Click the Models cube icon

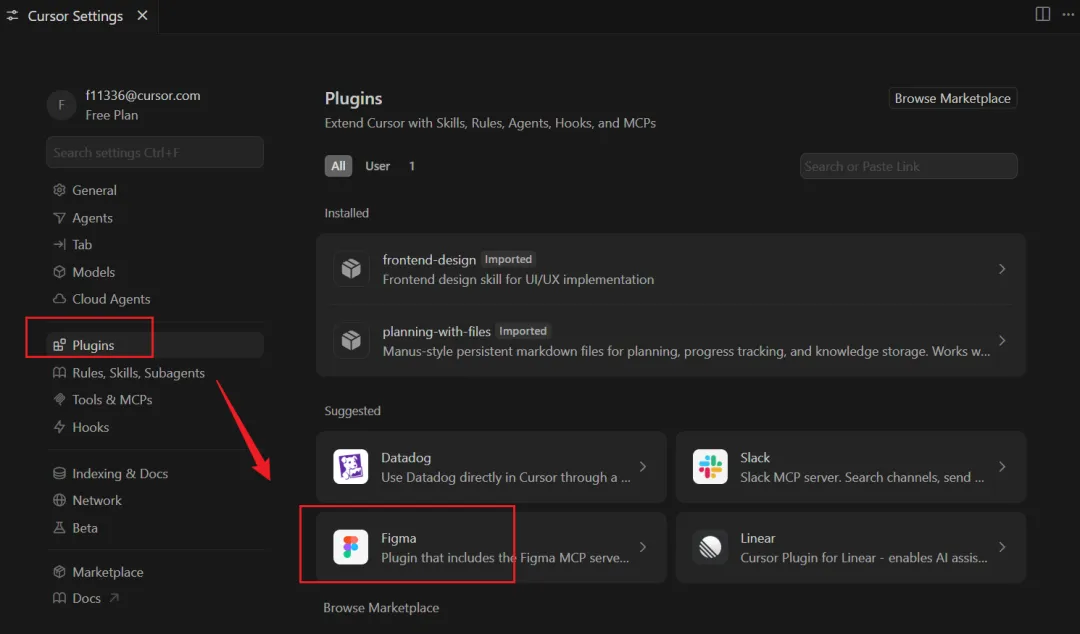click(x=59, y=272)
